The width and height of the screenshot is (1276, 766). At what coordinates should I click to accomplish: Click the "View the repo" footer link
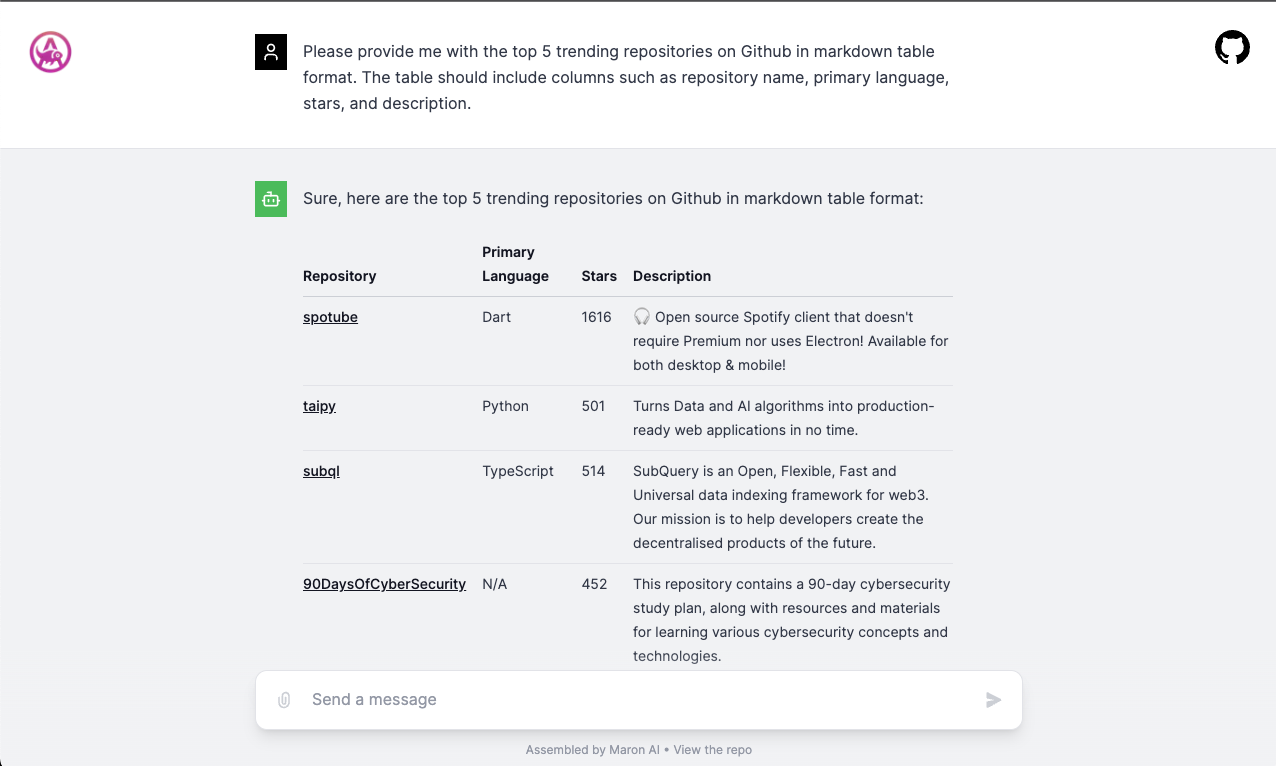(712, 750)
